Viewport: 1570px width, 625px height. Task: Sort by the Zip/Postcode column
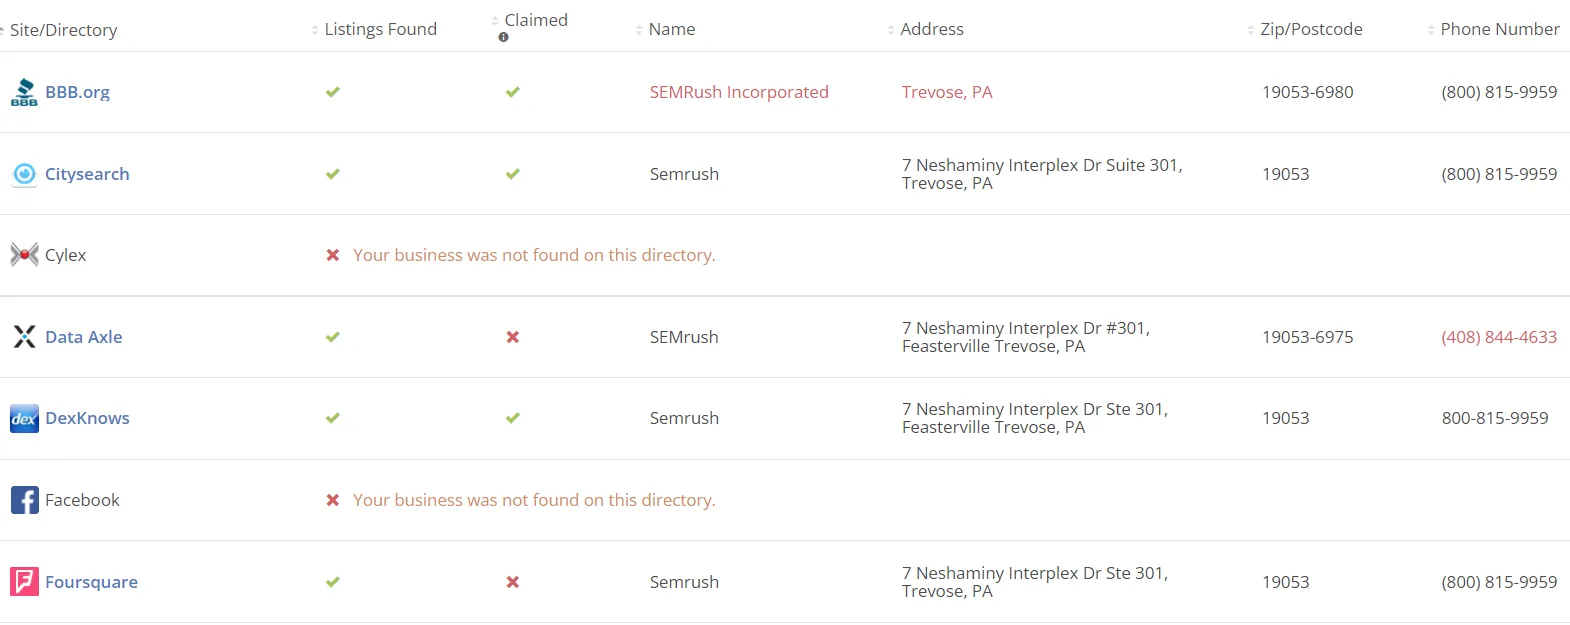[1310, 30]
